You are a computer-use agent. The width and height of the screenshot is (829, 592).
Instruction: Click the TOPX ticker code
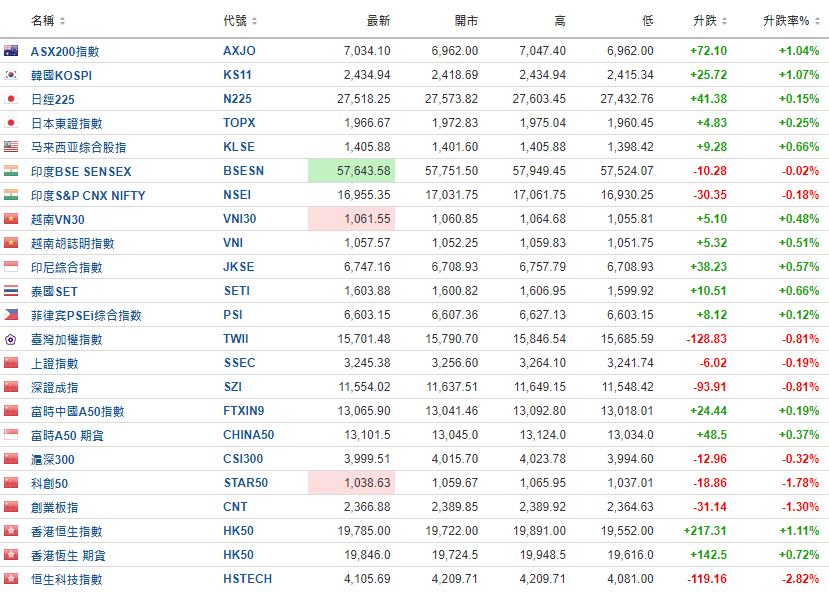(x=239, y=123)
